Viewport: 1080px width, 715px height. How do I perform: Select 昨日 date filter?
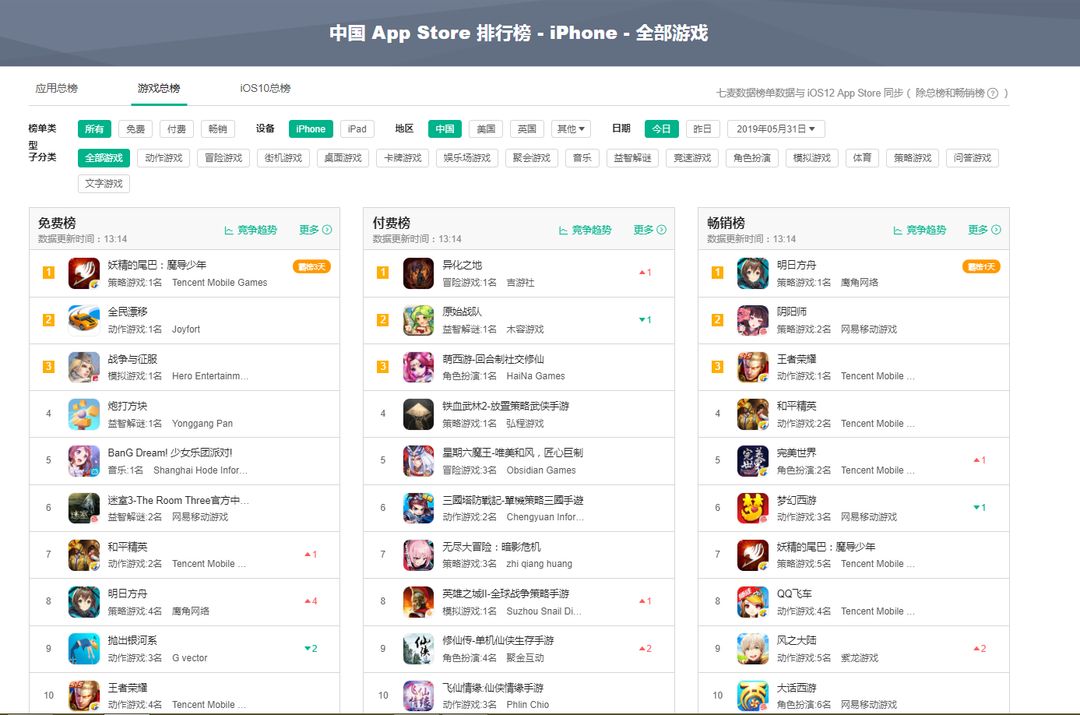(x=703, y=129)
